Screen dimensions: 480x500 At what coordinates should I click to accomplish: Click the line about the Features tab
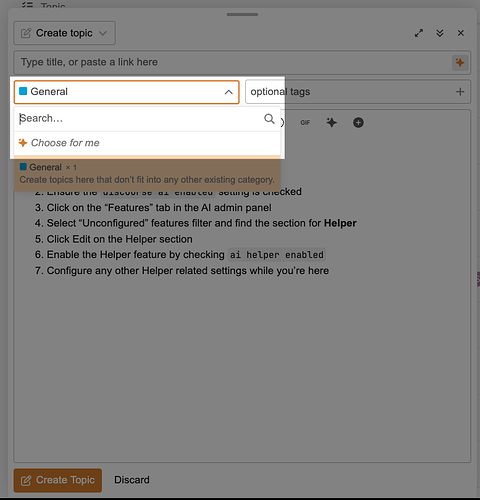coord(159,208)
